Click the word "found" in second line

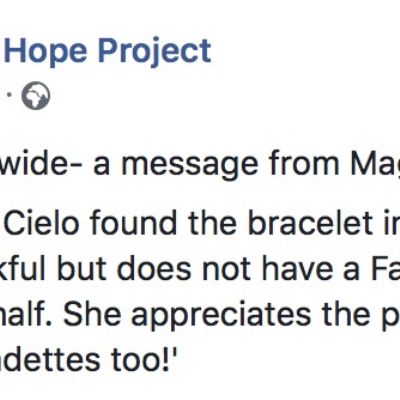click(133, 223)
